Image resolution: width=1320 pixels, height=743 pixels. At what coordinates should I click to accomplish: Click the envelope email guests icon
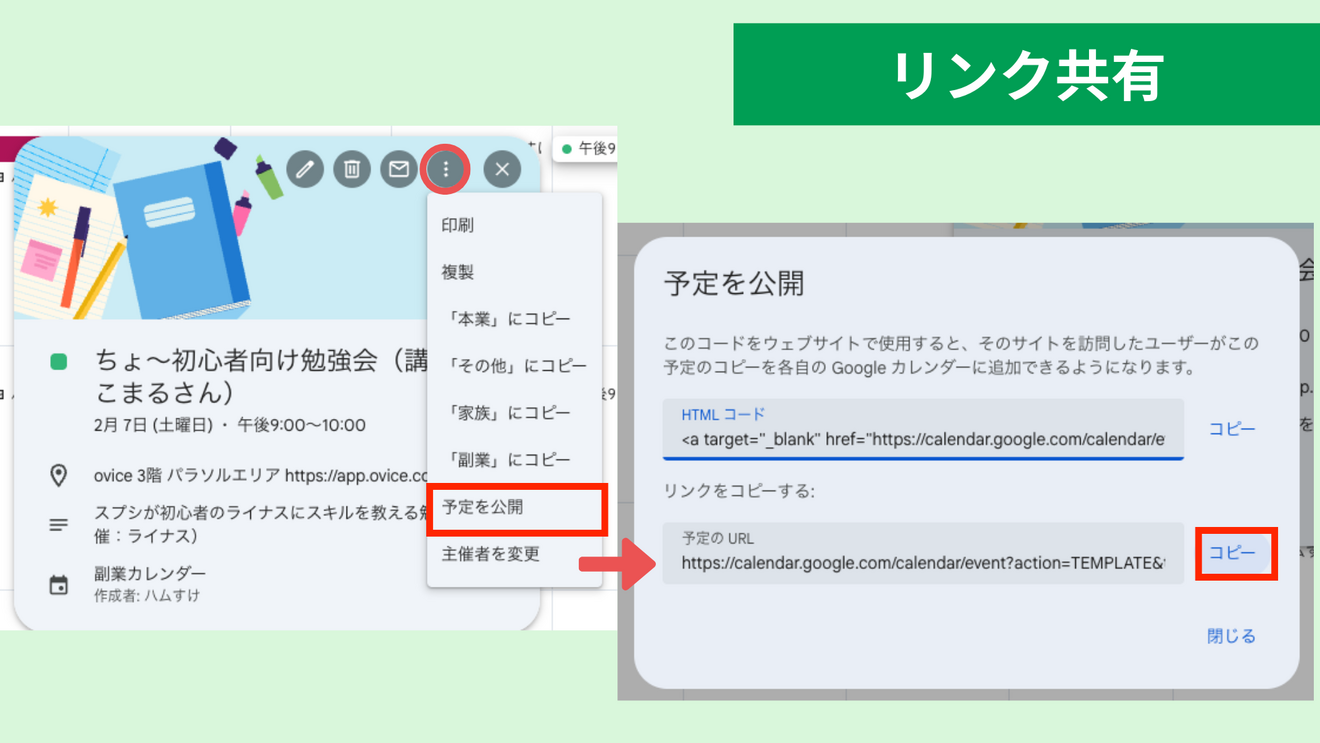[399, 169]
